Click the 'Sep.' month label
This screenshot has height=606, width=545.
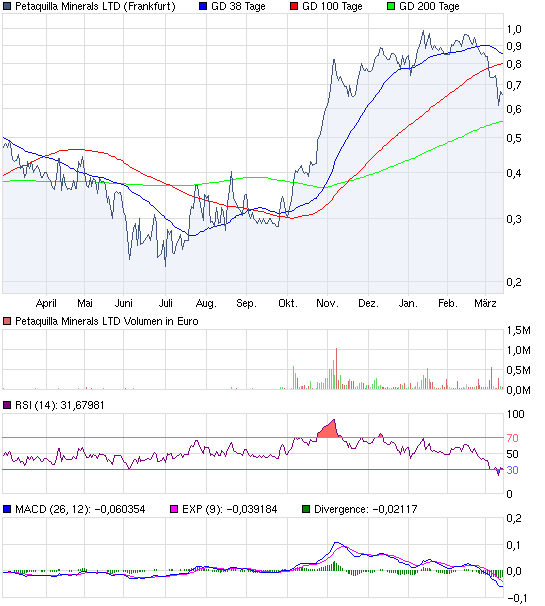[x=246, y=303]
